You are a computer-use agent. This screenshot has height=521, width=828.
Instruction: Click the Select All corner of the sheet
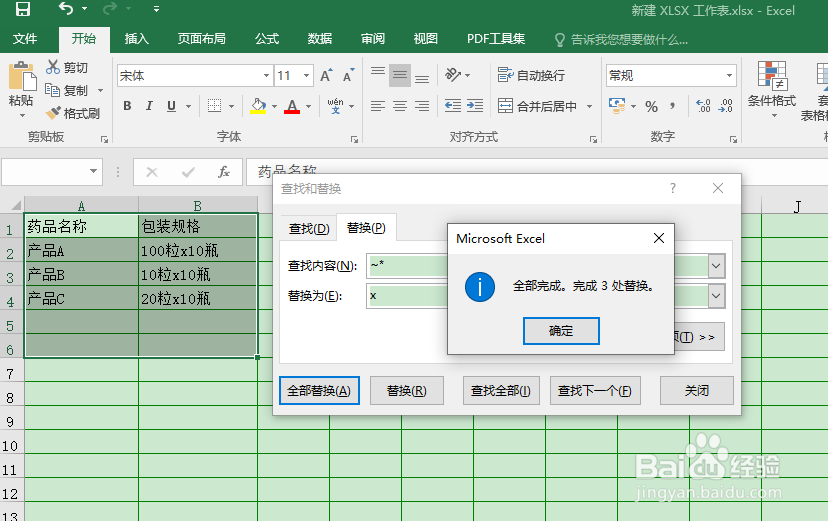[x=14, y=205]
